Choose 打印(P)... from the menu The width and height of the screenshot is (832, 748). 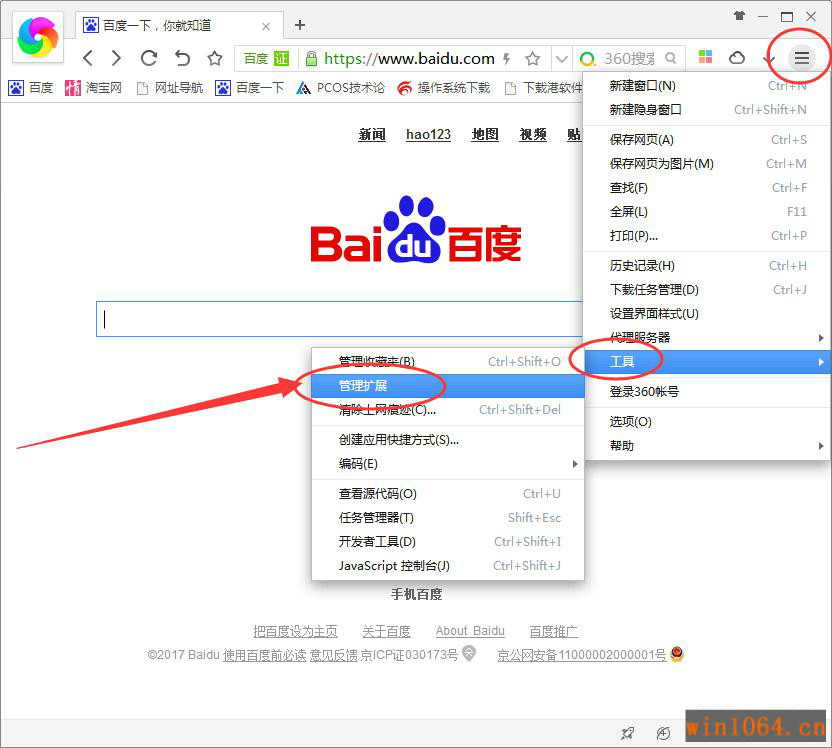(x=707, y=236)
